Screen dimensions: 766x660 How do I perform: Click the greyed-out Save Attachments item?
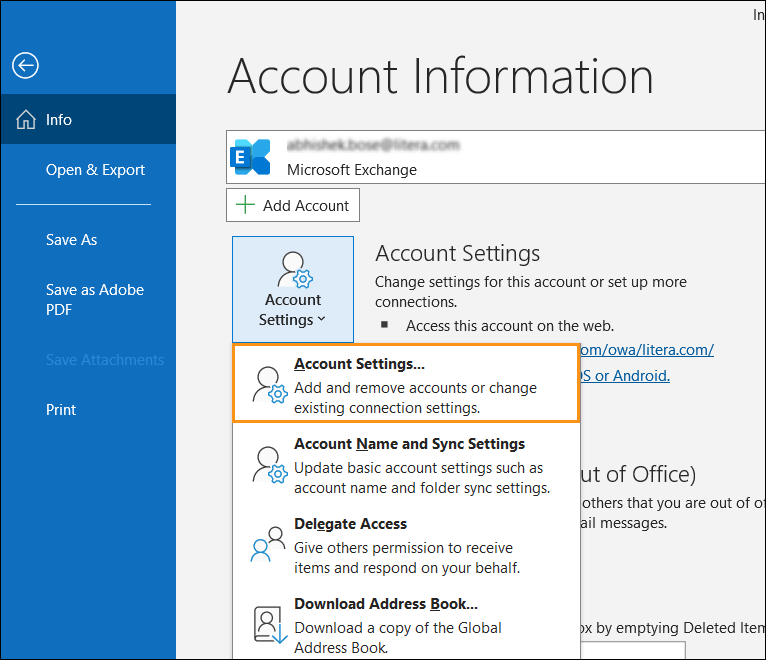(x=105, y=360)
